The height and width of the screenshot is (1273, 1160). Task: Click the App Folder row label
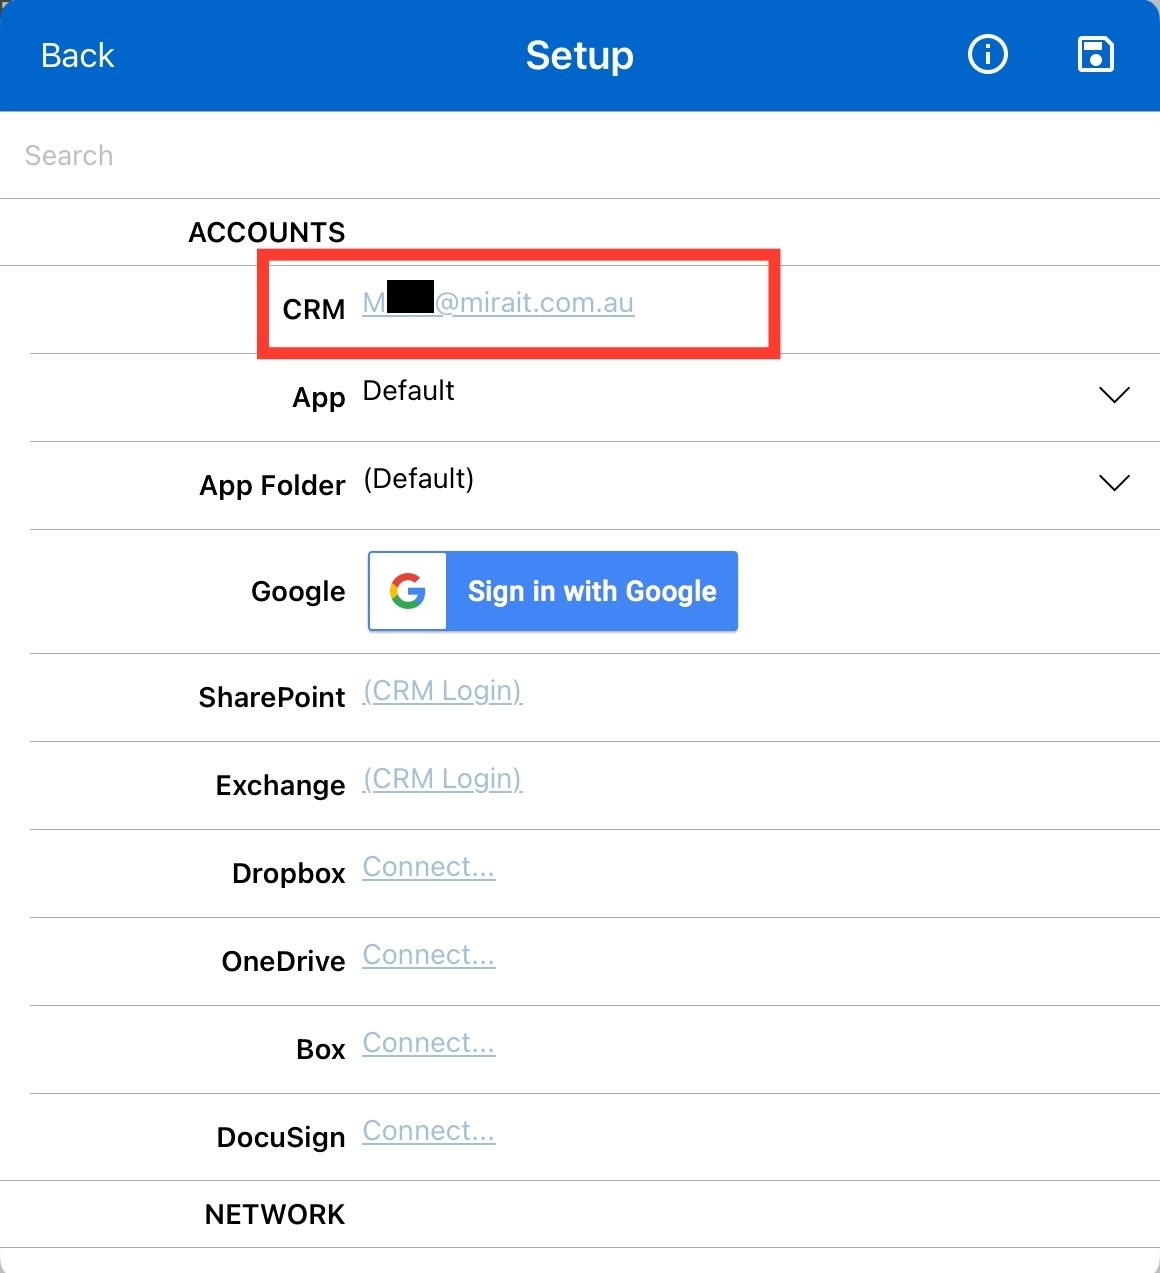272,486
